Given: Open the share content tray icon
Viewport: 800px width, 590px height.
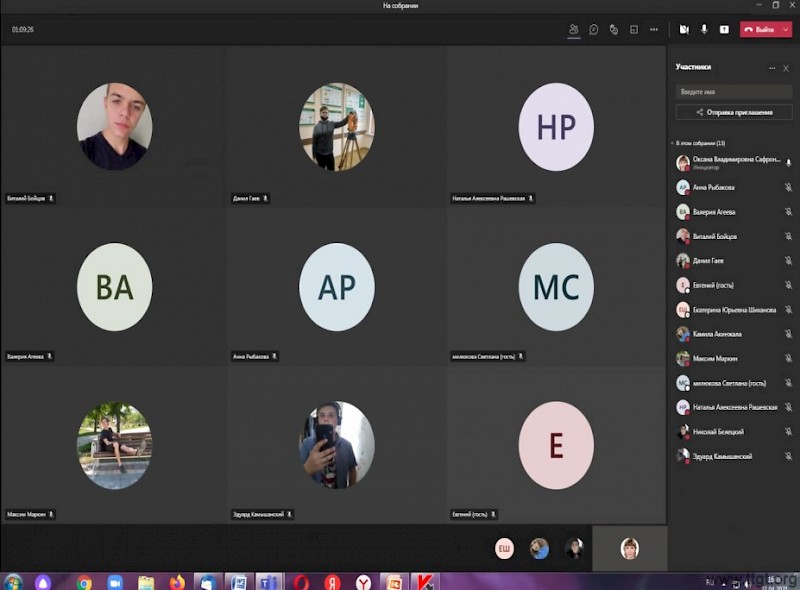Looking at the screenshot, I should pyautogui.click(x=724, y=30).
